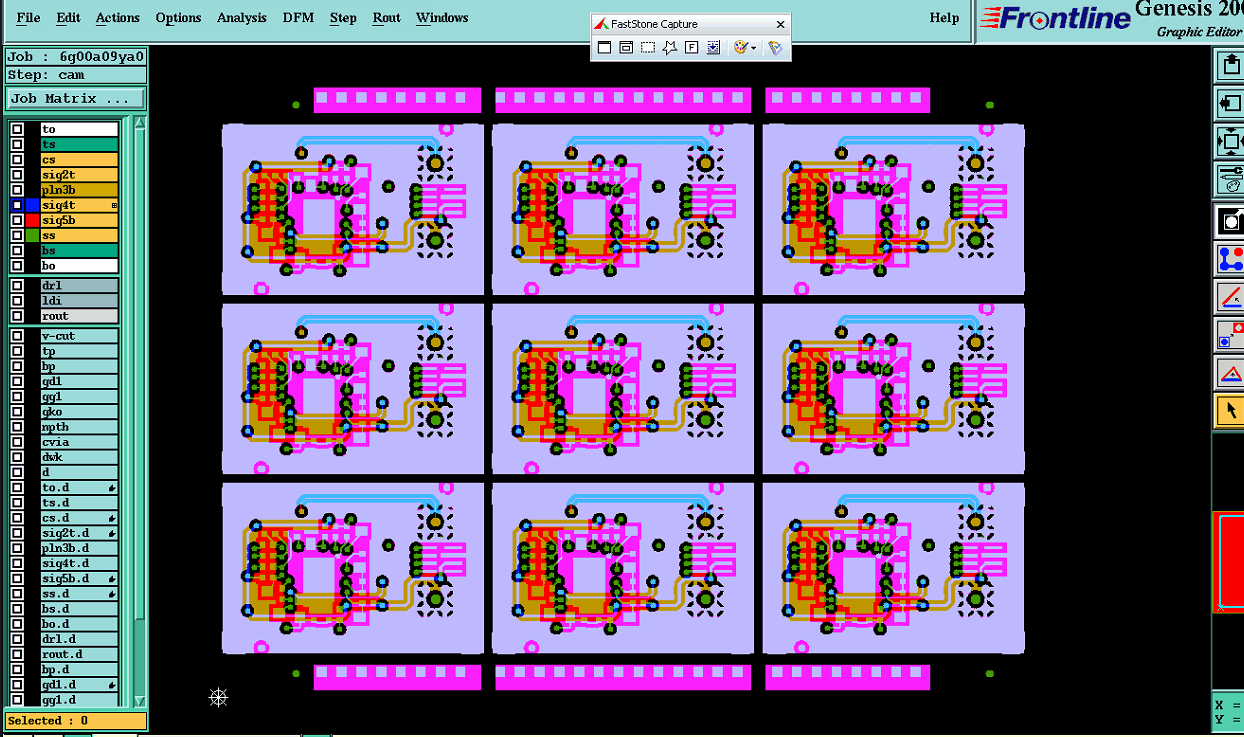Select the 'gko' layer name
The height and width of the screenshot is (737, 1244).
(x=79, y=412)
